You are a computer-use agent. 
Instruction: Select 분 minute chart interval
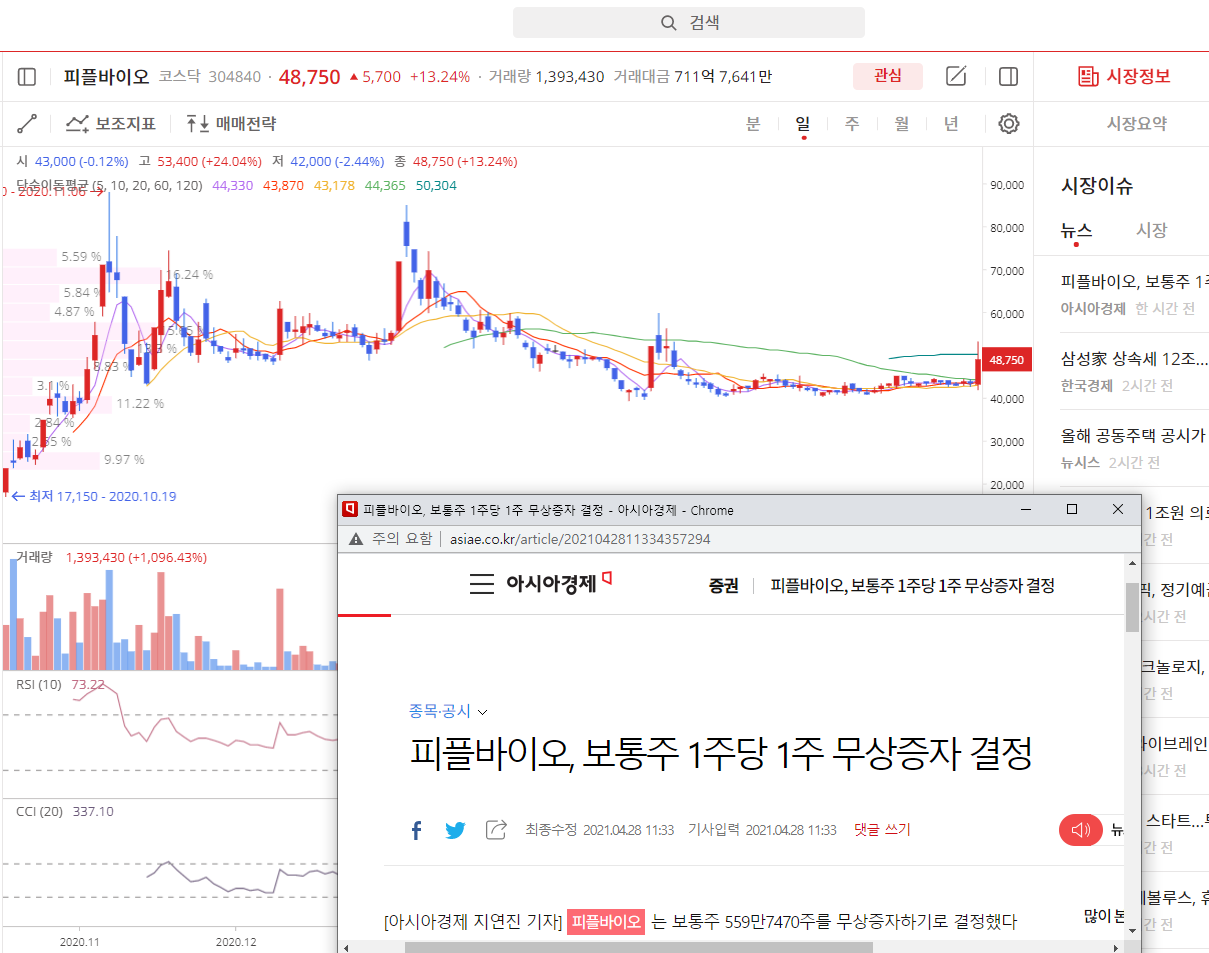[x=753, y=124]
